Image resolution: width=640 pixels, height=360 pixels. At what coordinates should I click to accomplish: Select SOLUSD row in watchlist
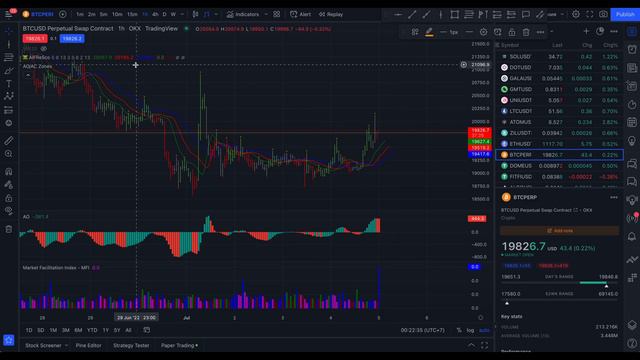click(559, 57)
